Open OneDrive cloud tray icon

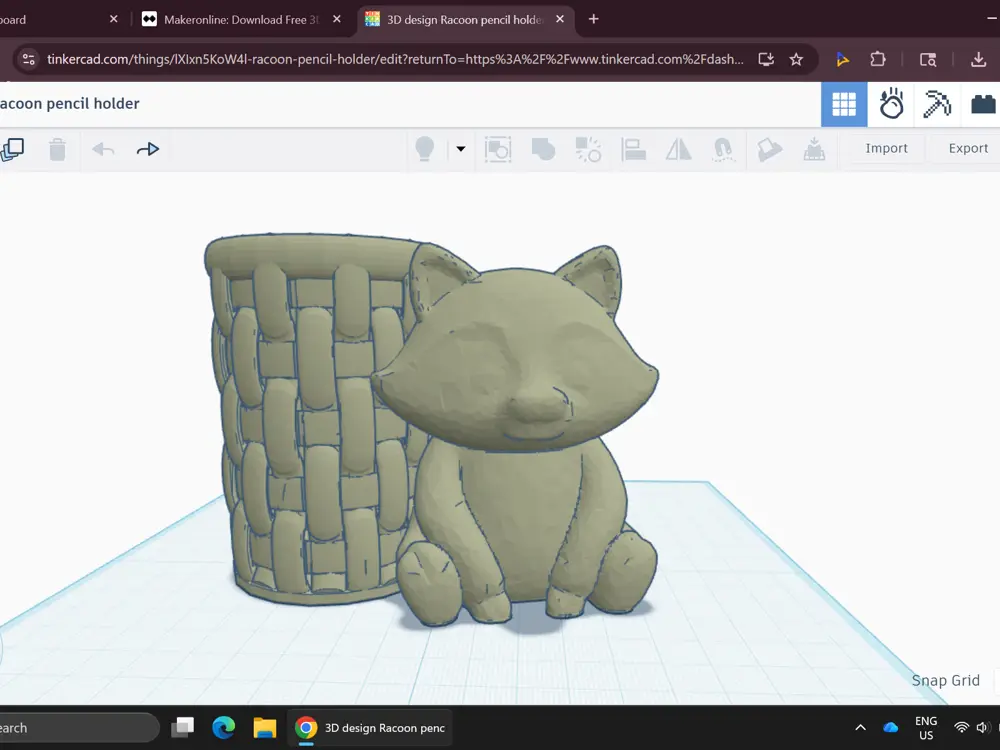890,727
